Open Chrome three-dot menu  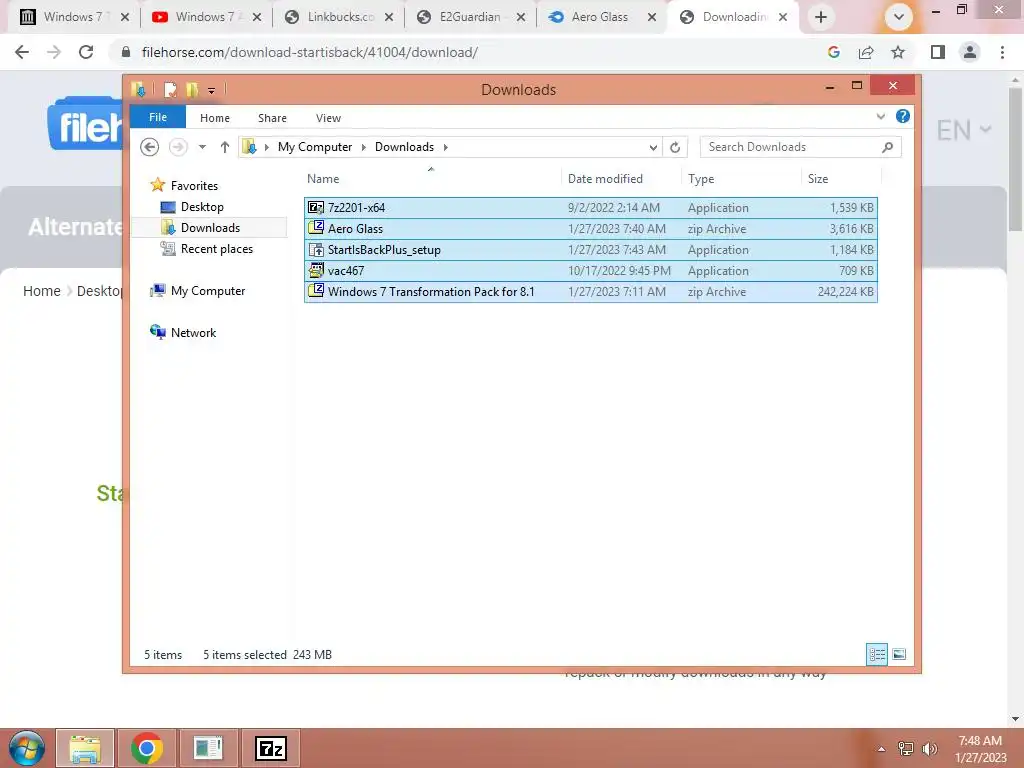point(1002,52)
